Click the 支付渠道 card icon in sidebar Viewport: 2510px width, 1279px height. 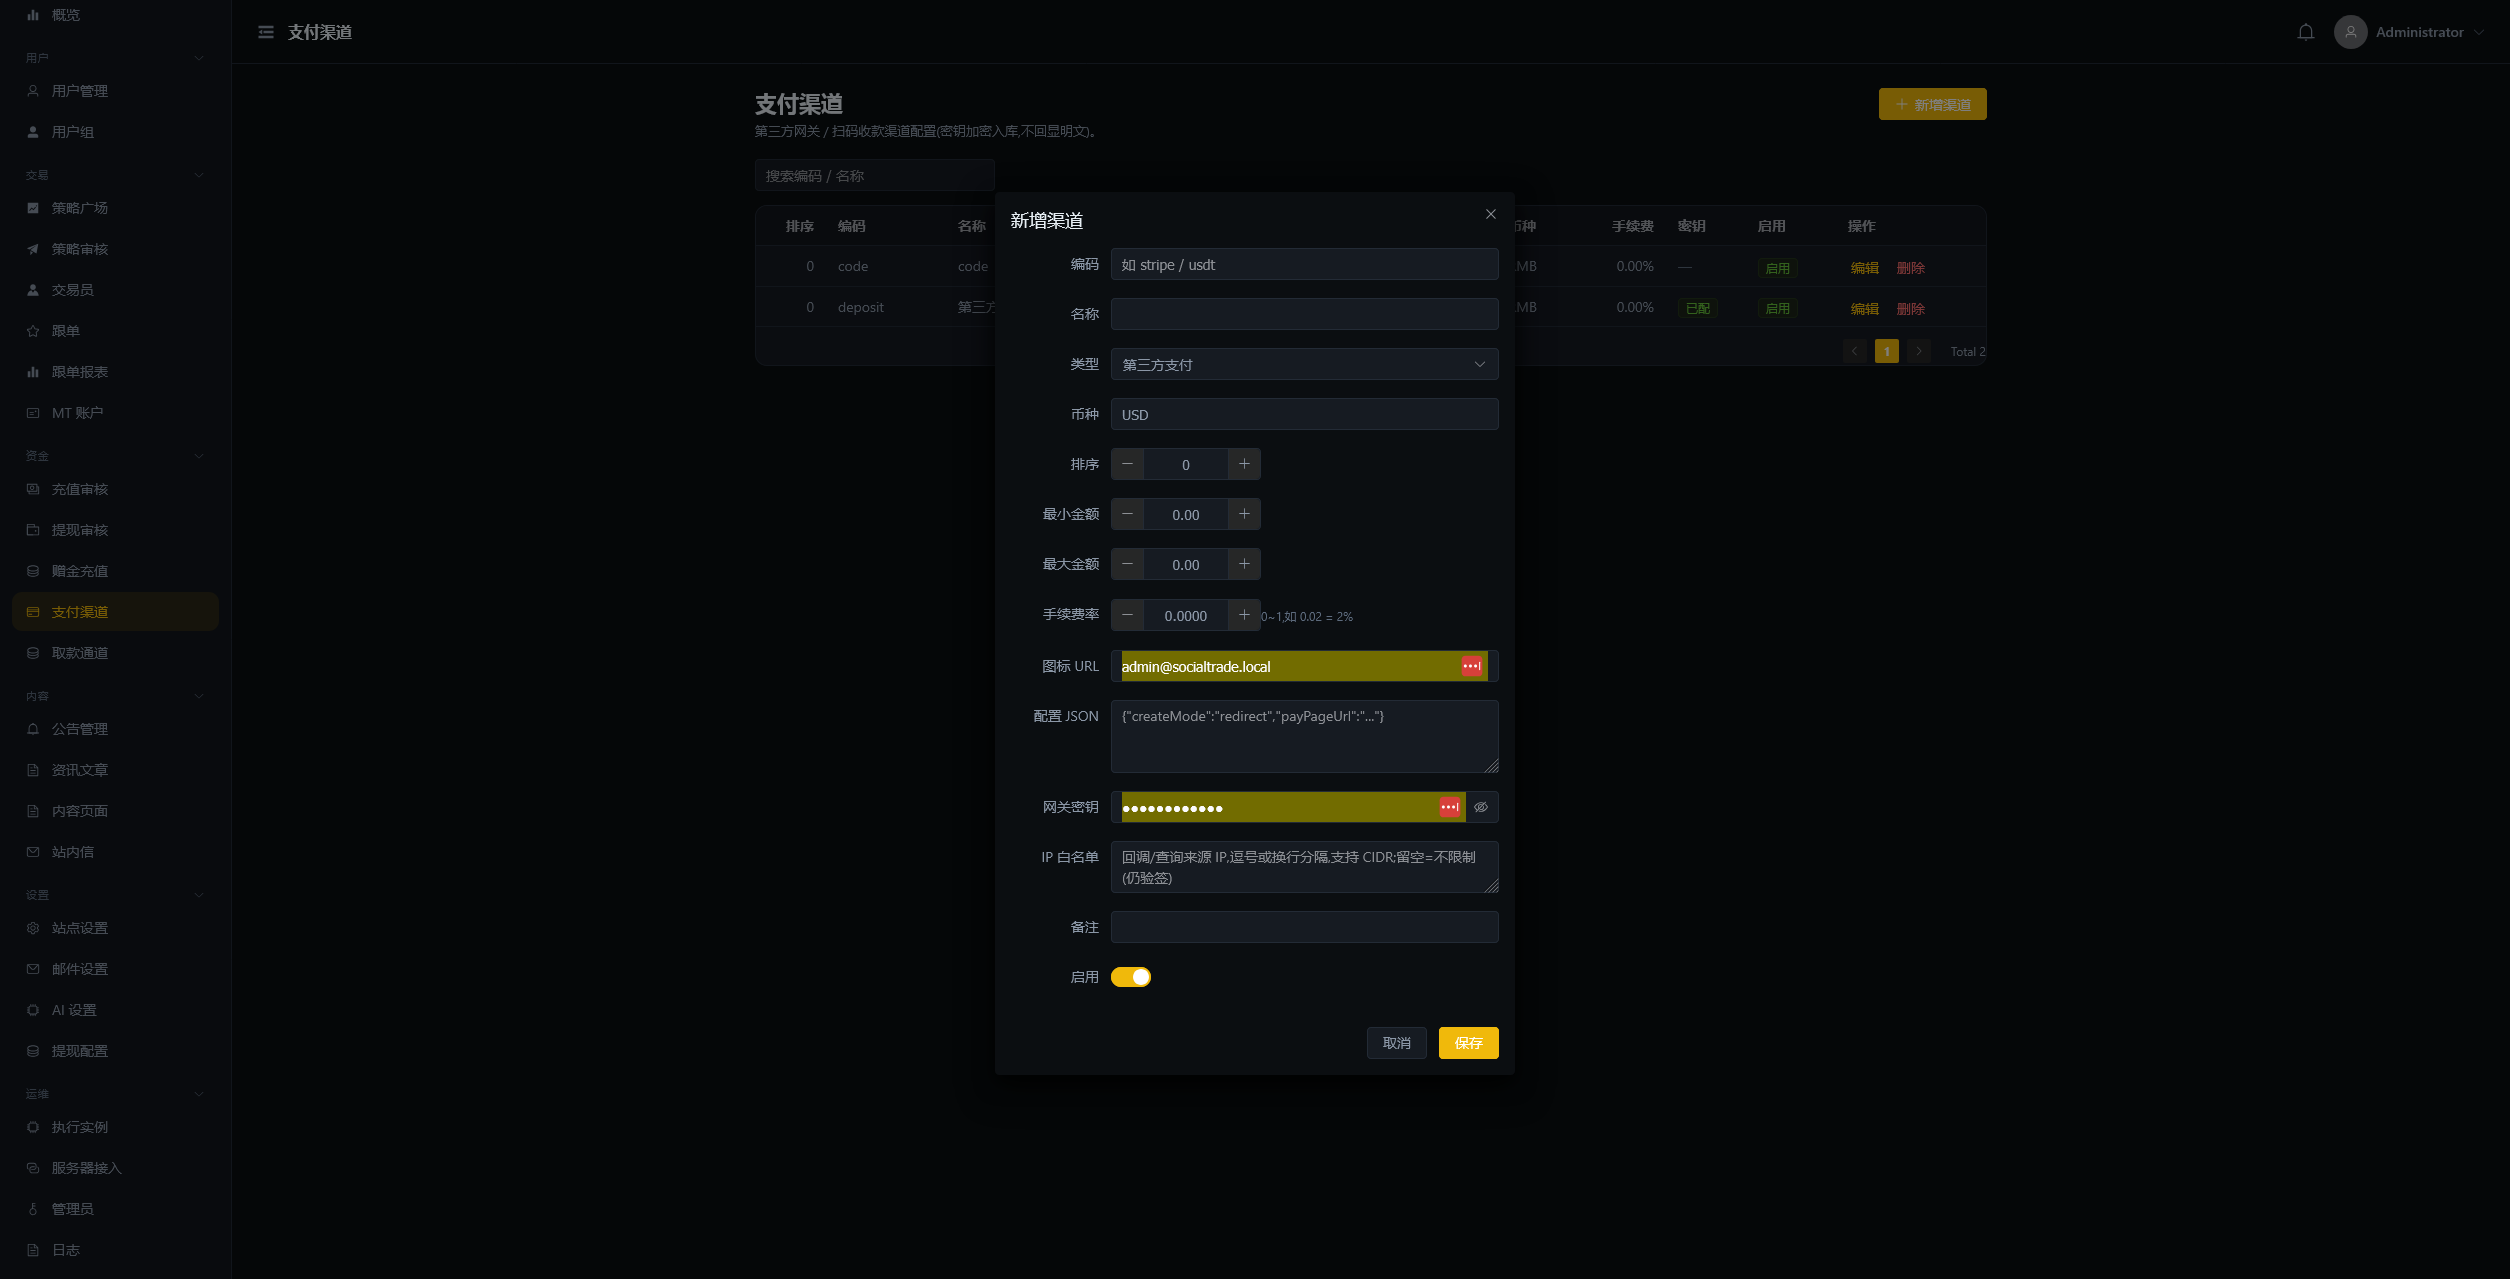33,612
